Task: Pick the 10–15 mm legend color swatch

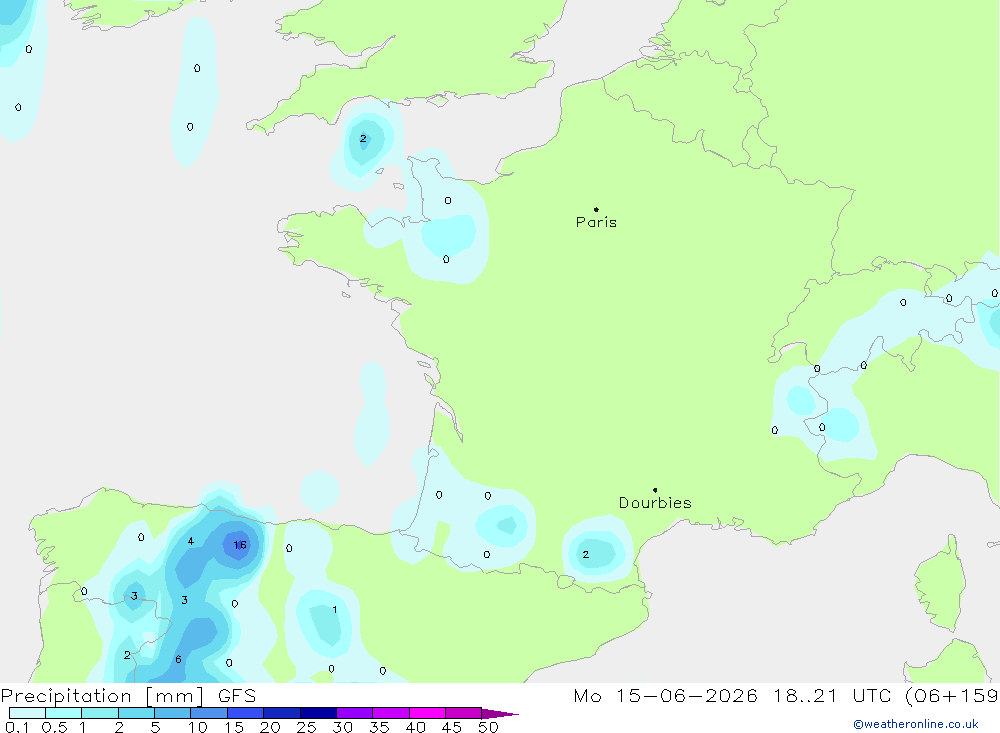Action: pos(209,713)
